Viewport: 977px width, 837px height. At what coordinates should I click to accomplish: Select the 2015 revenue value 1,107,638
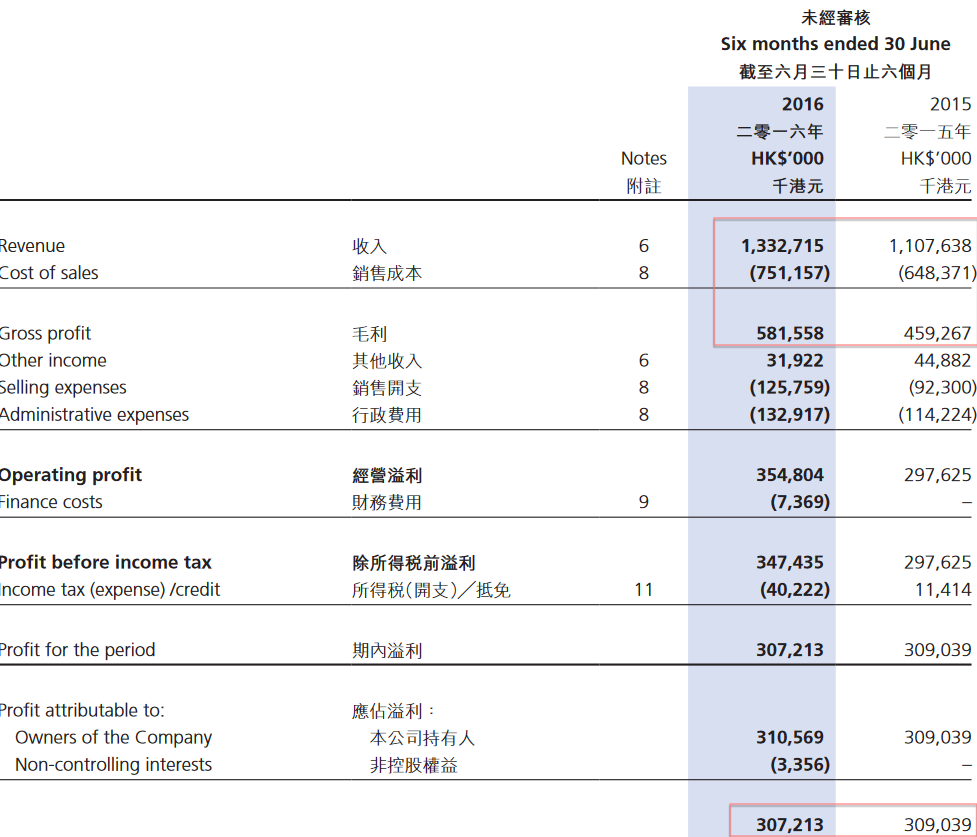929,246
